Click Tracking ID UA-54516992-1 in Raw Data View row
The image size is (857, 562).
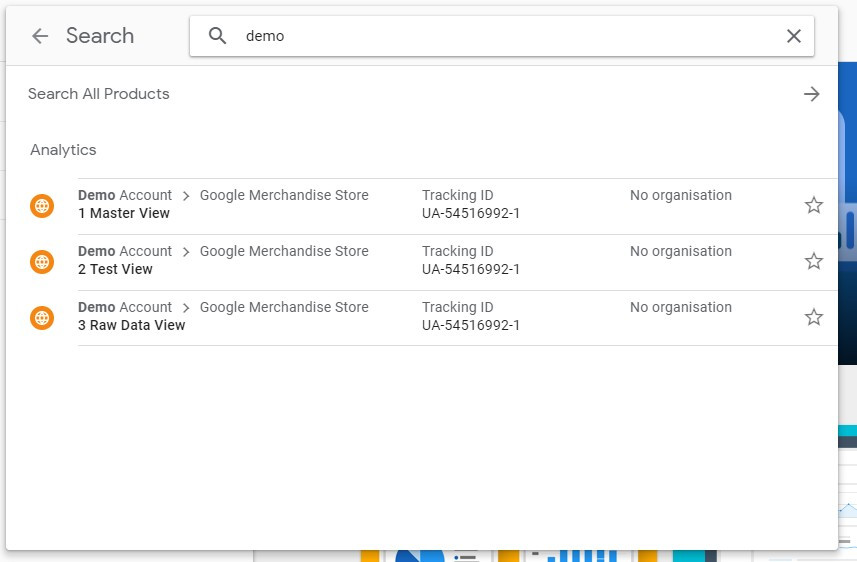tap(471, 316)
